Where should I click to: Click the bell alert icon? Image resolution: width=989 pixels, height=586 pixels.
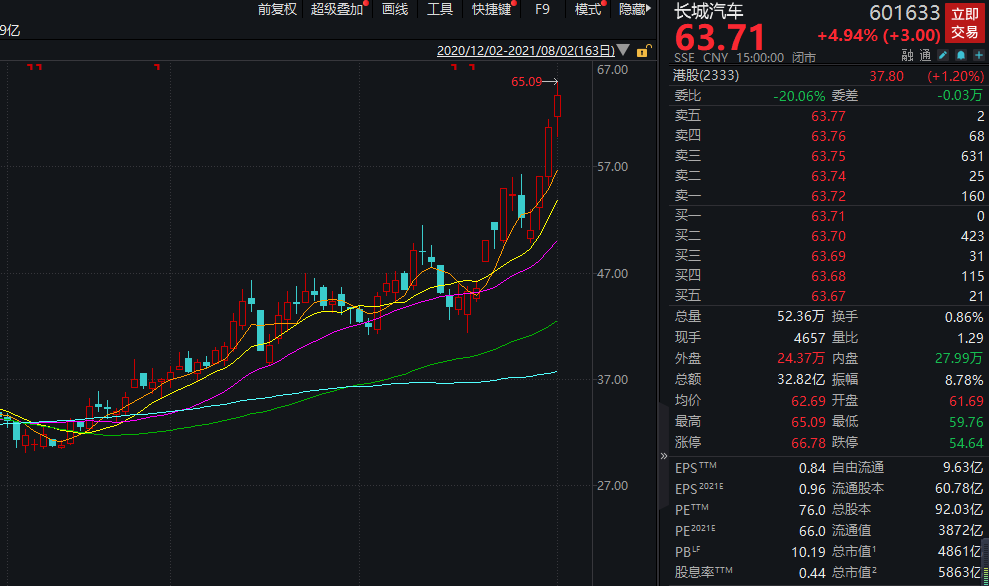[960, 57]
